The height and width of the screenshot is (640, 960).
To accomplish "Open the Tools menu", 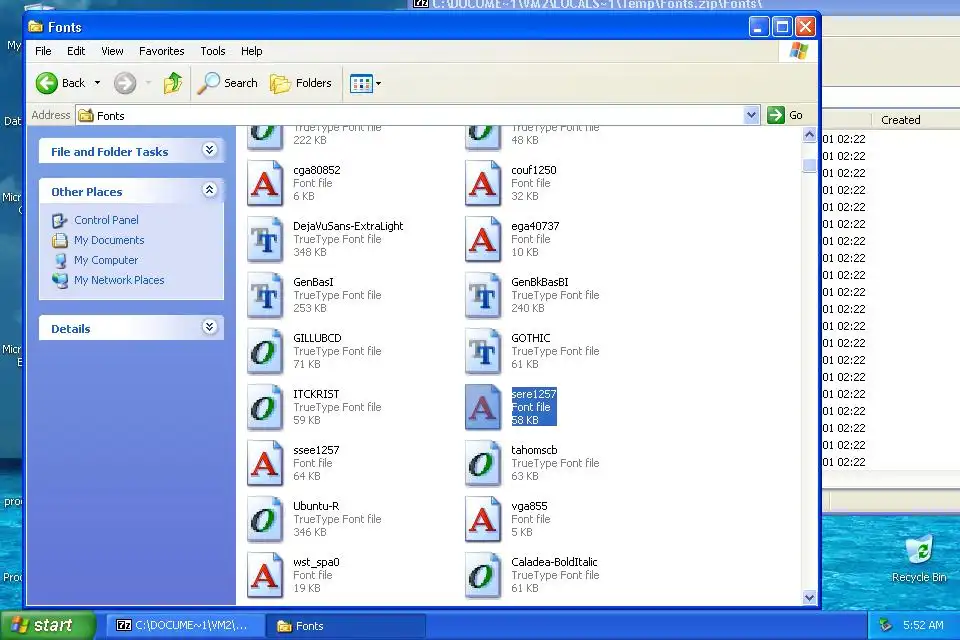I will (x=212, y=51).
